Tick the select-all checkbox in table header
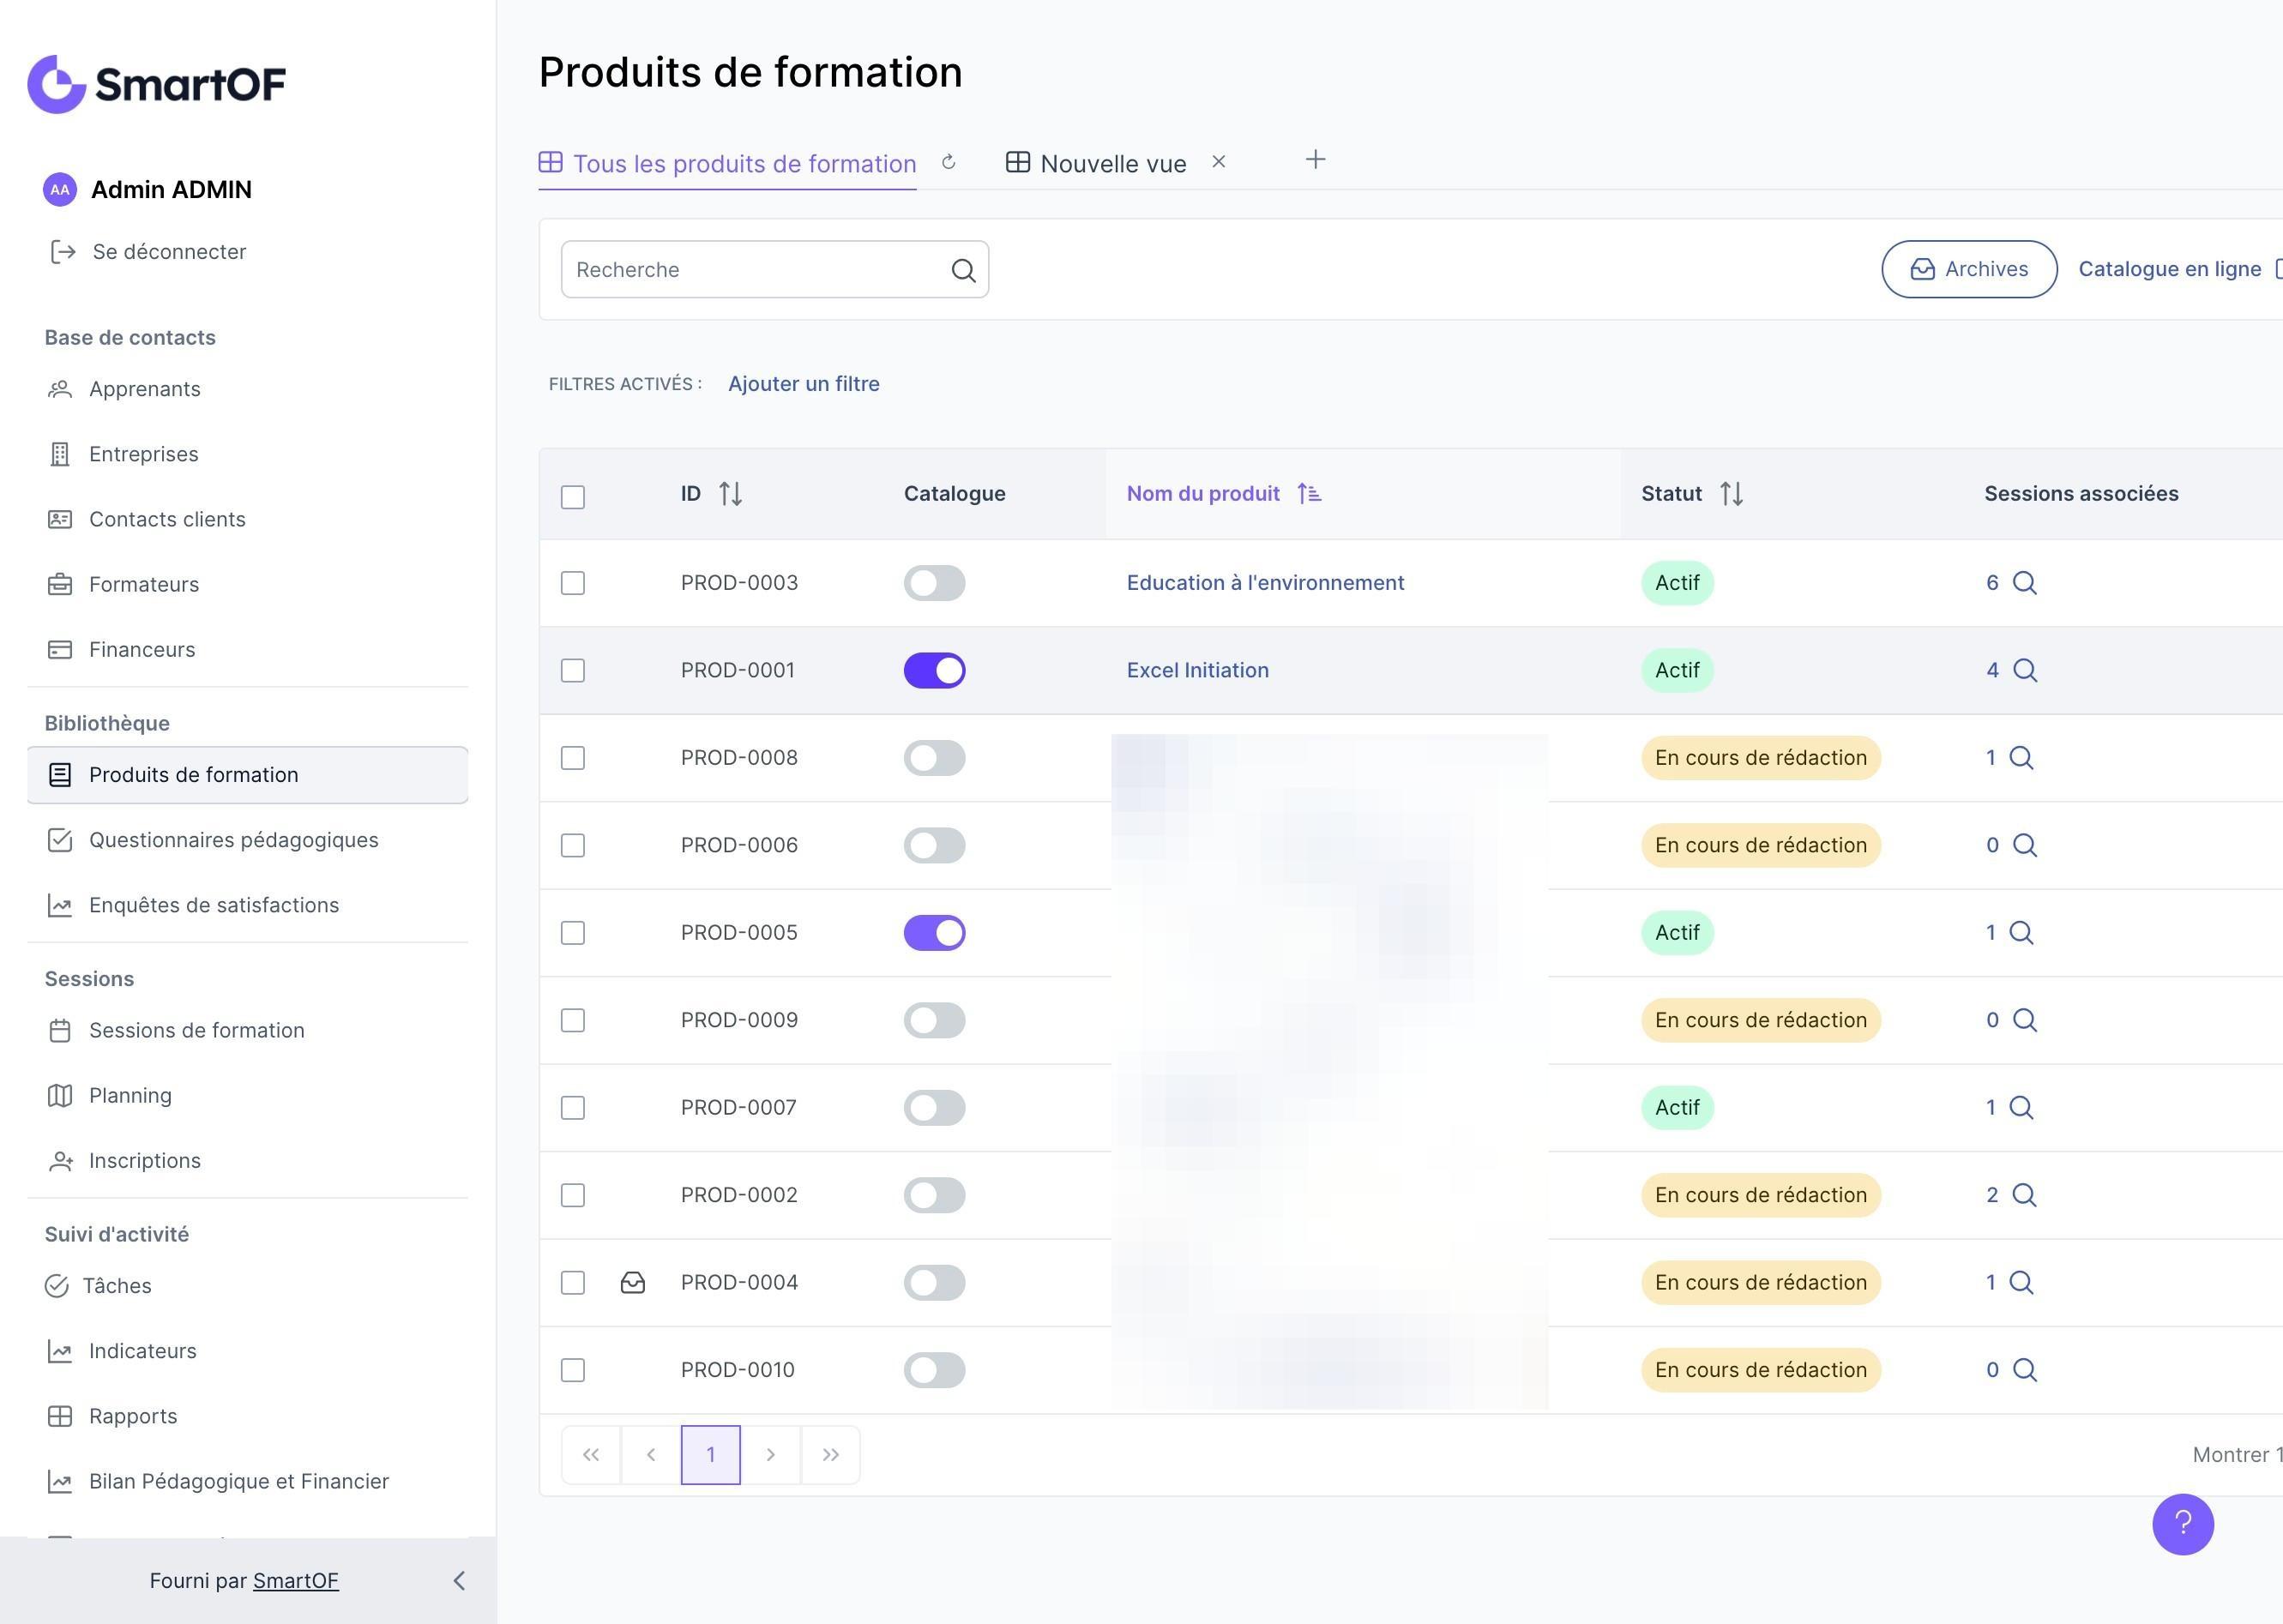The height and width of the screenshot is (1624, 2283). (573, 497)
